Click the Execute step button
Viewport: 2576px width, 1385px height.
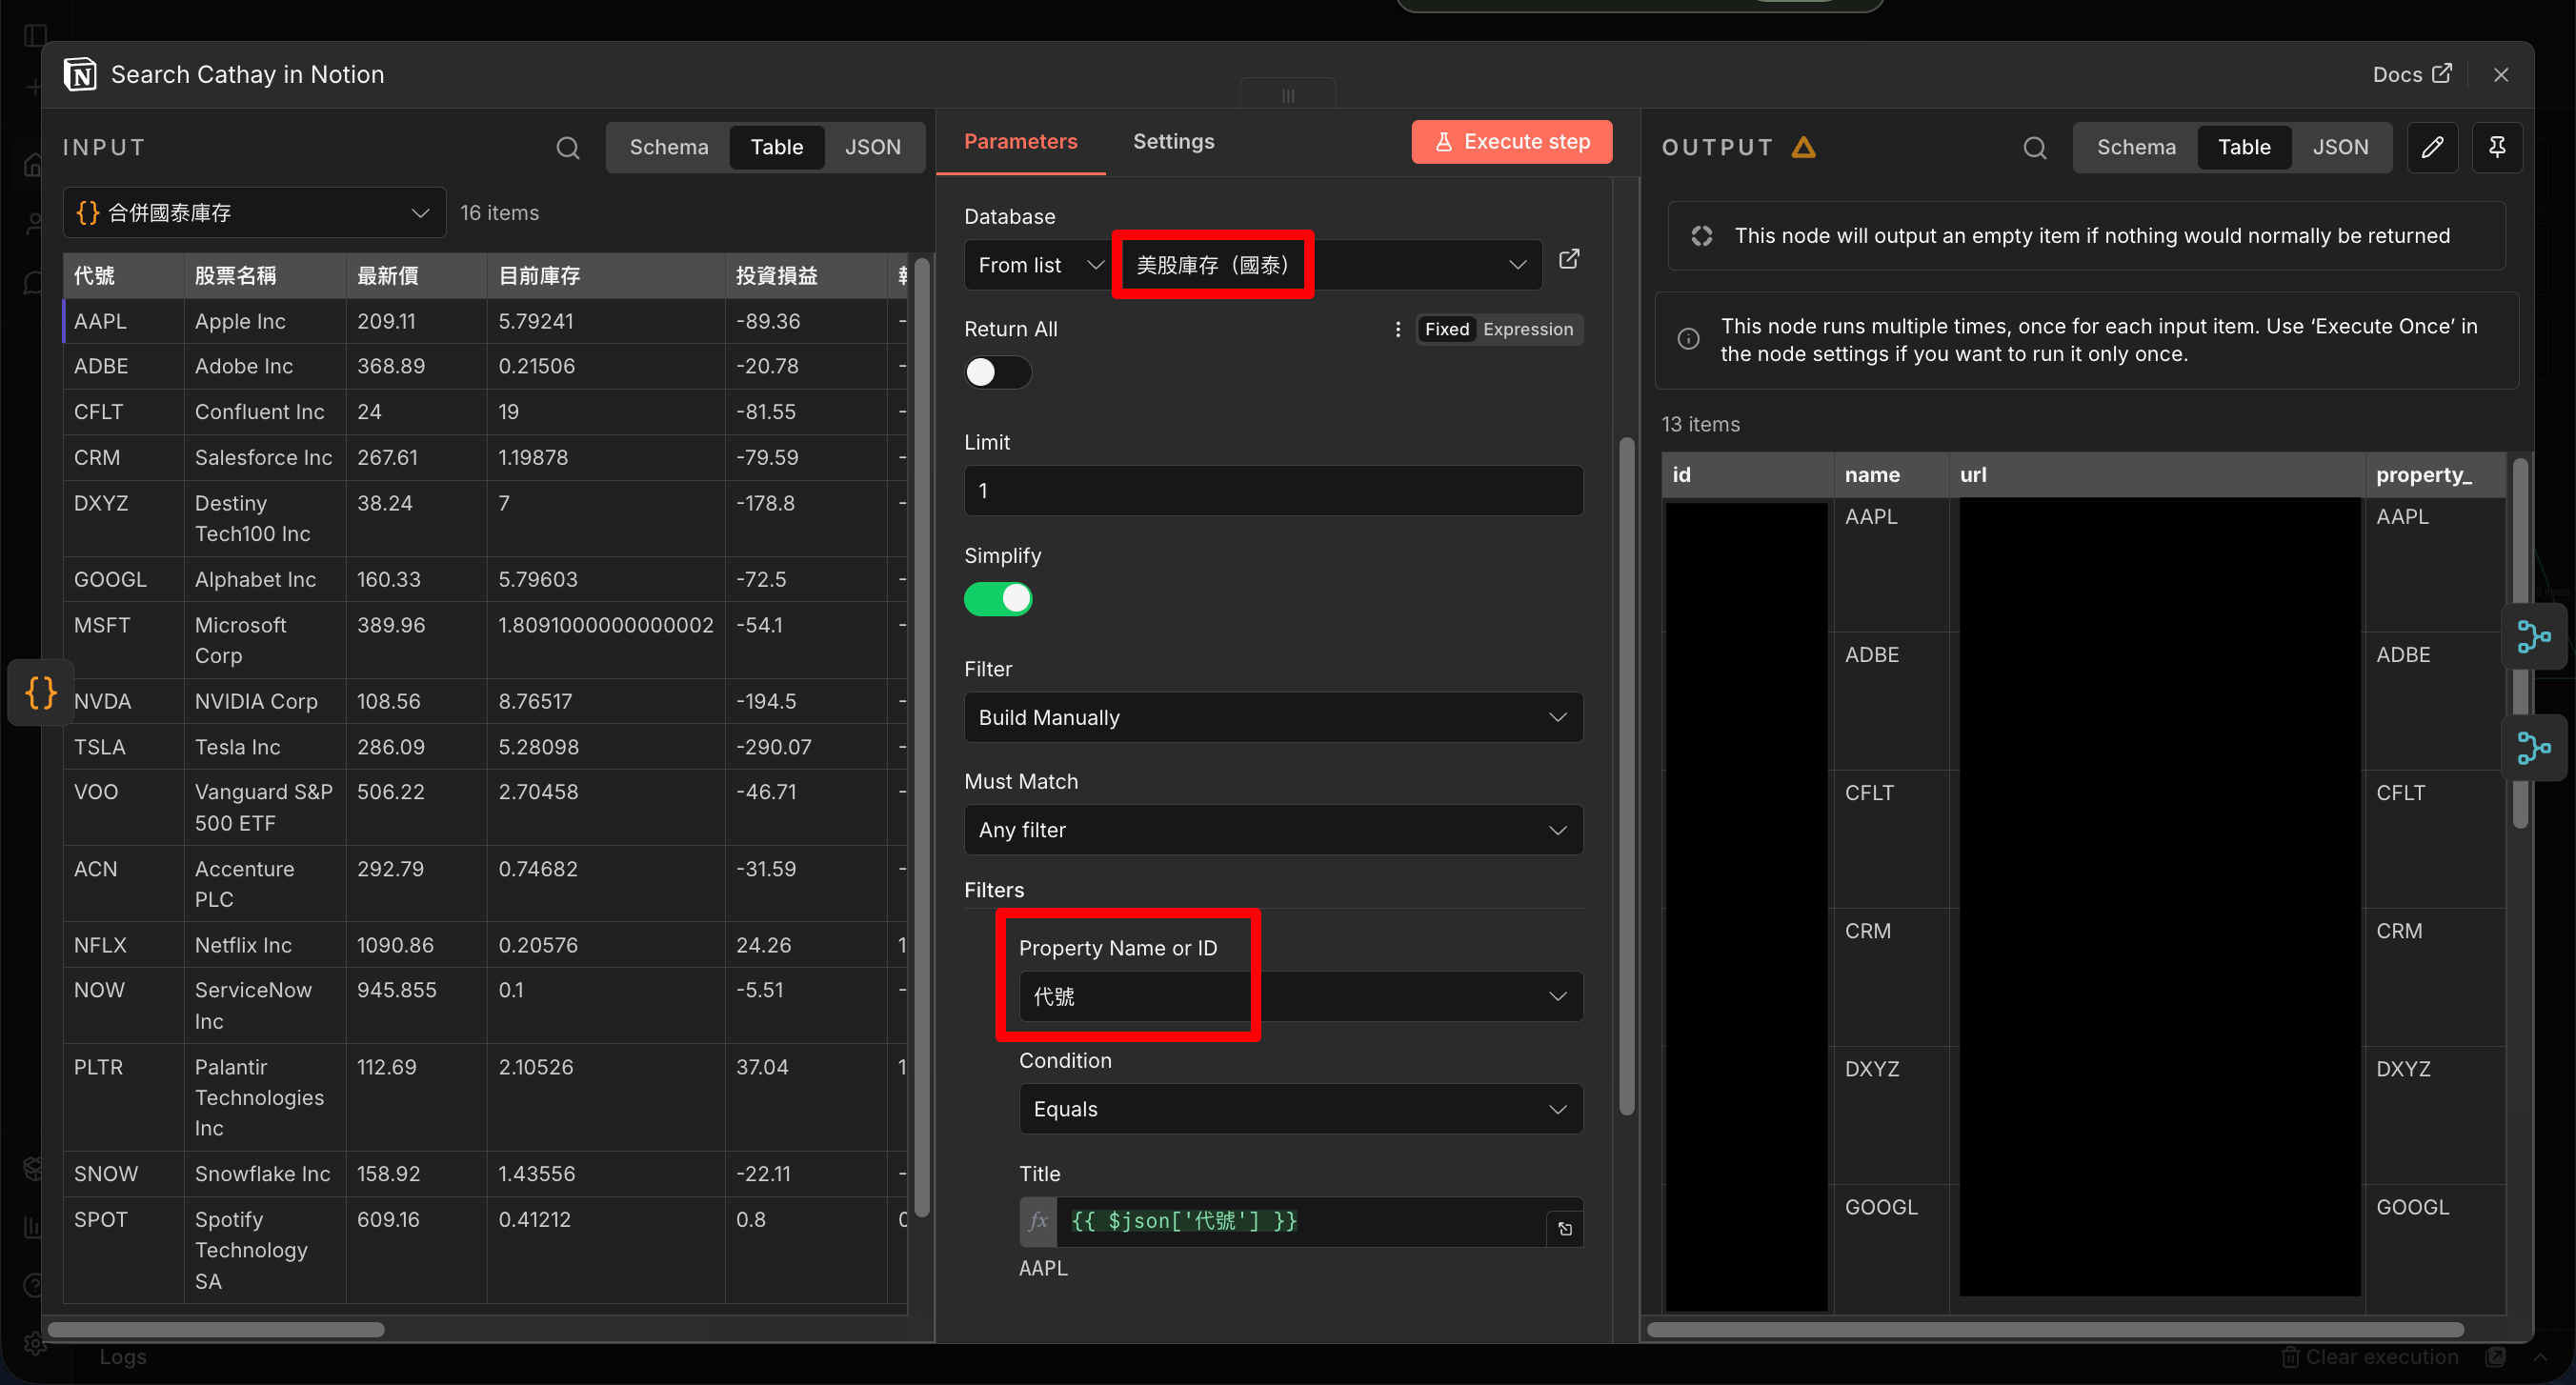coord(1511,141)
